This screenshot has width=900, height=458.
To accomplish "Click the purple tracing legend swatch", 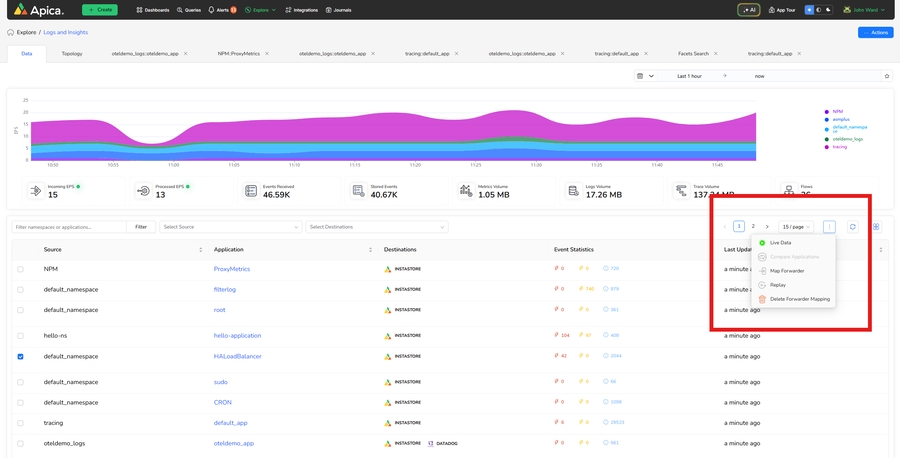I will pyautogui.click(x=827, y=147).
